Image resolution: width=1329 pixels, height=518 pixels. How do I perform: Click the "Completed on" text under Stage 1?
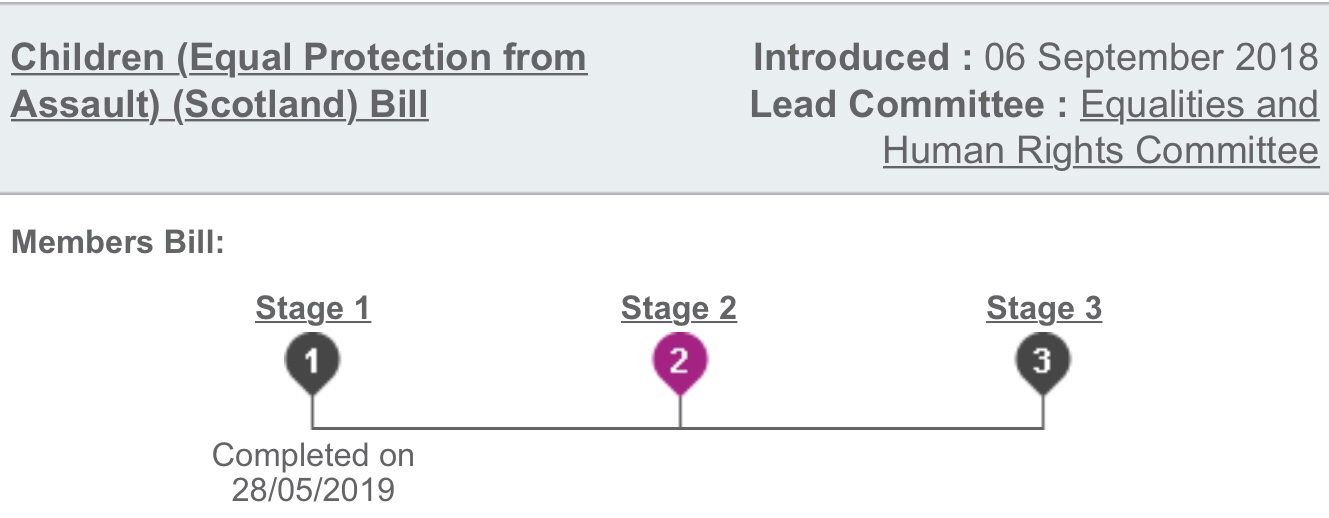[313, 456]
